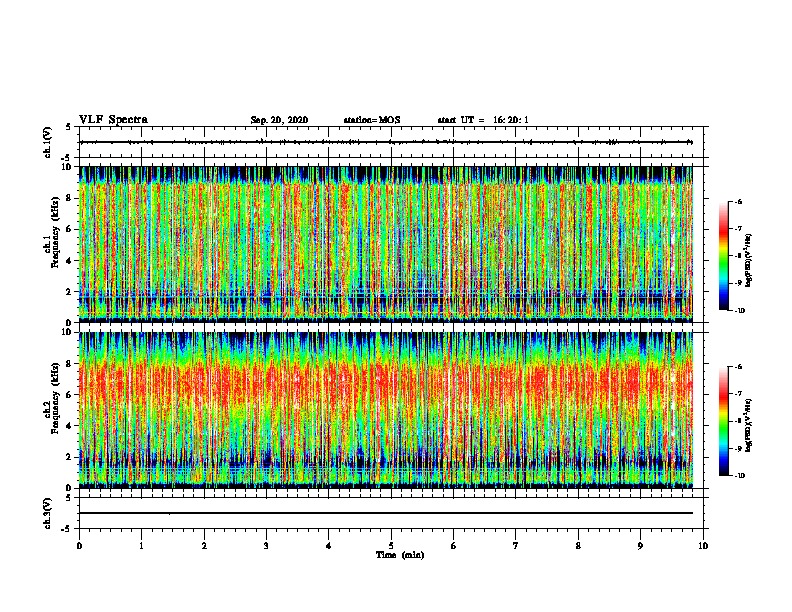Viewport: 792px width, 612px height.
Task: Click the time axis tick label "8"
Action: tap(578, 546)
